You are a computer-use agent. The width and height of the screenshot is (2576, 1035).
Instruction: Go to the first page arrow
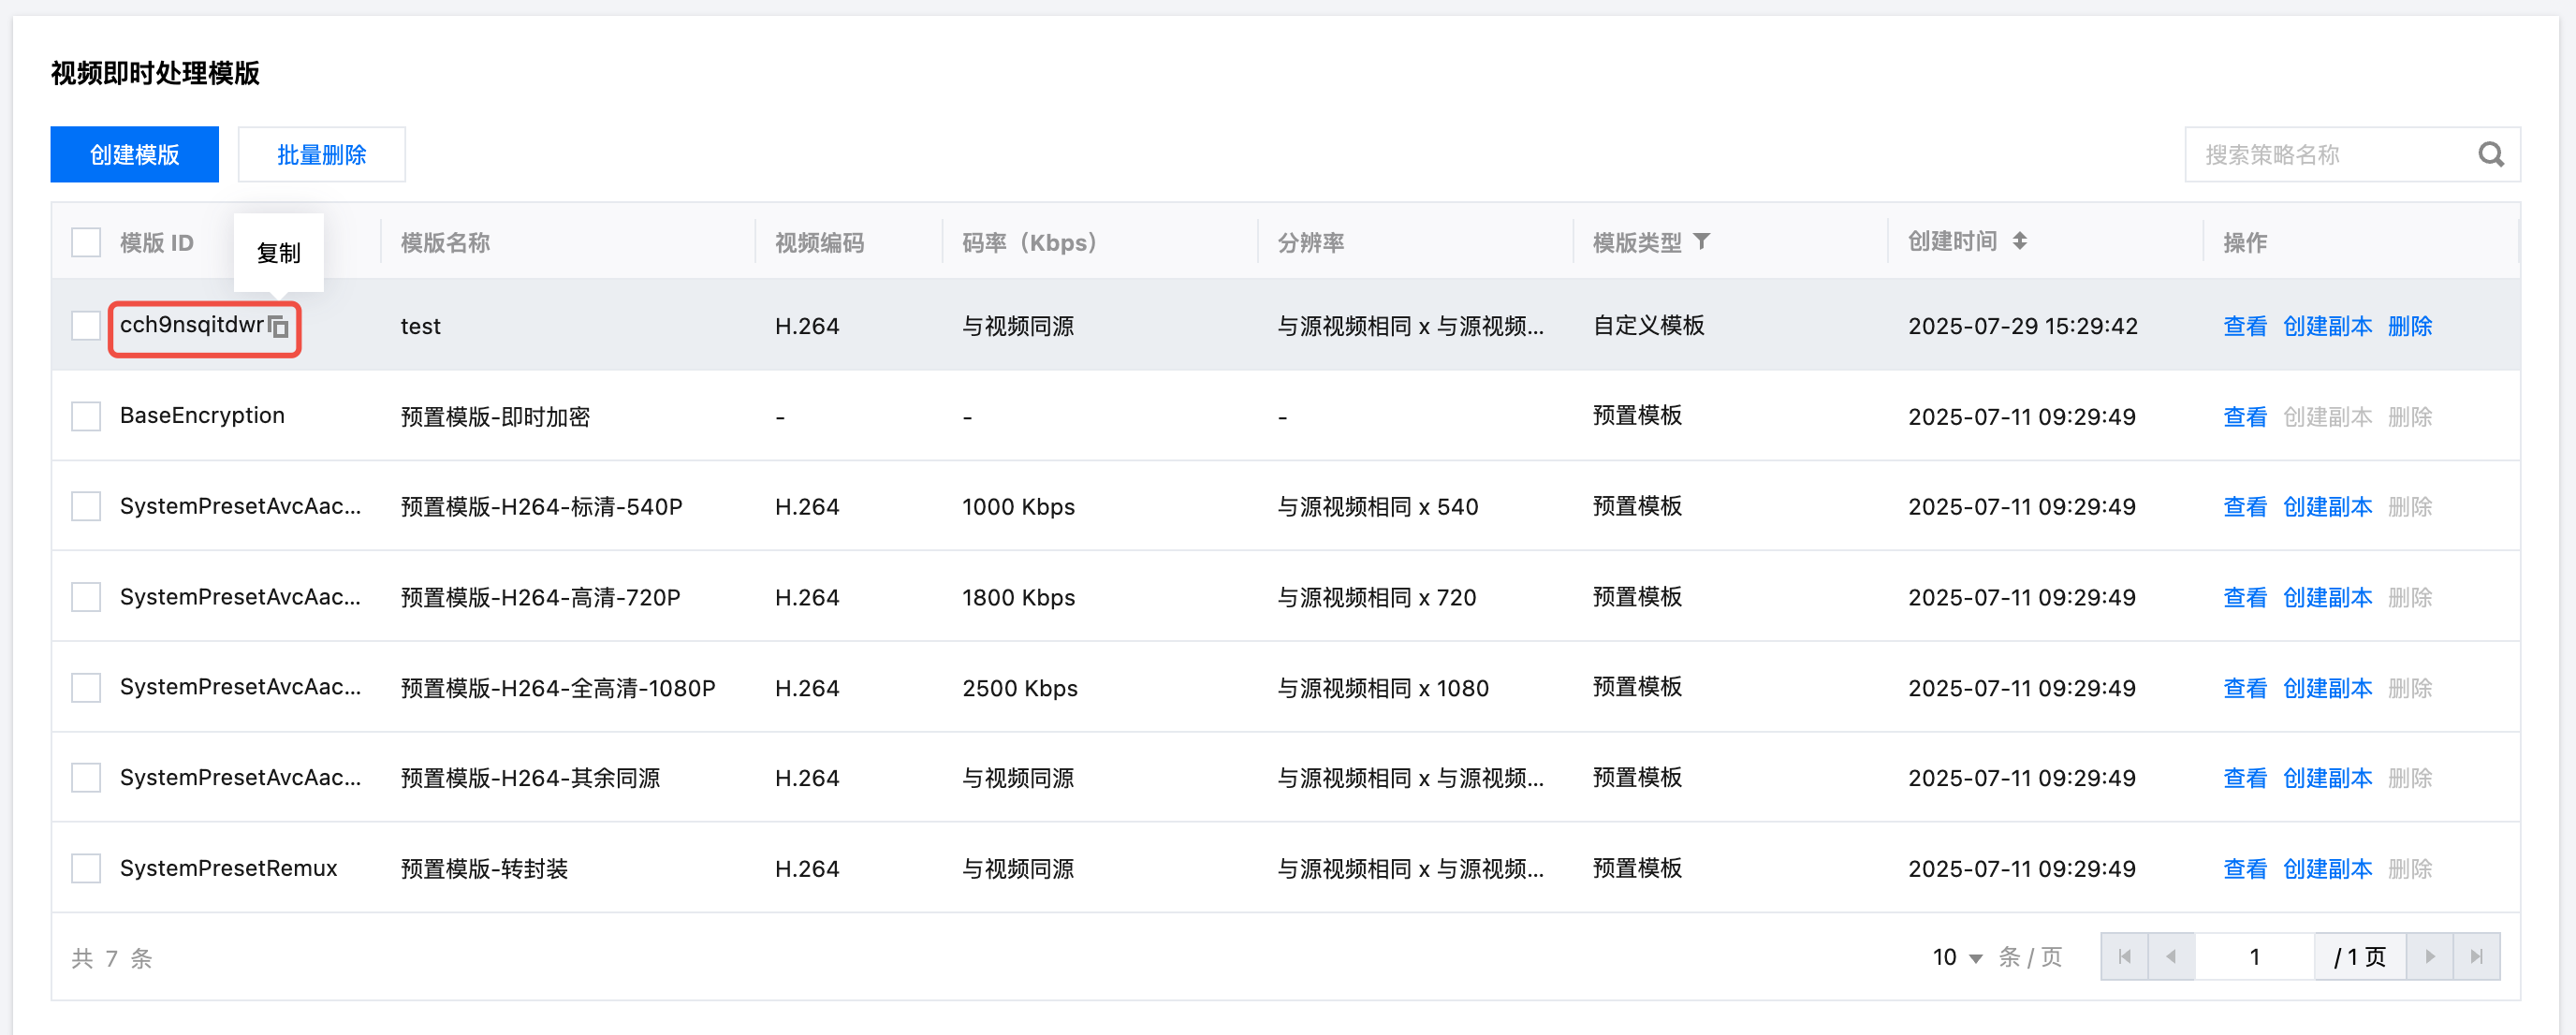[x=2124, y=956]
